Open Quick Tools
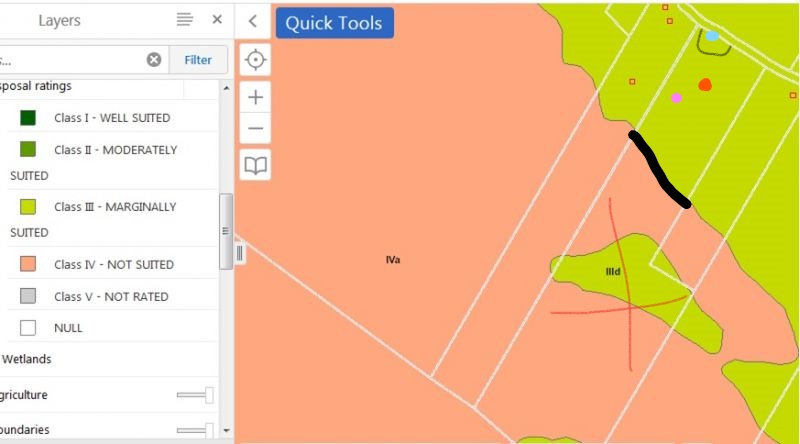 pyautogui.click(x=335, y=23)
